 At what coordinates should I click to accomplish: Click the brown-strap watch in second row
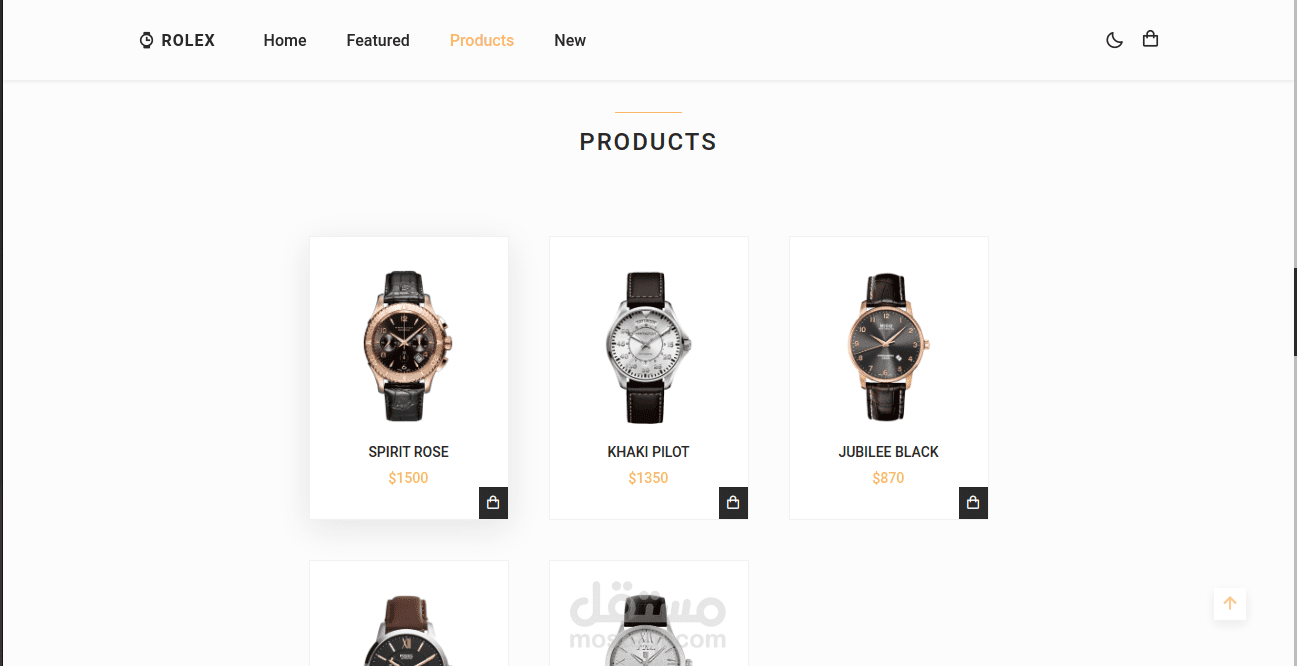(408, 630)
